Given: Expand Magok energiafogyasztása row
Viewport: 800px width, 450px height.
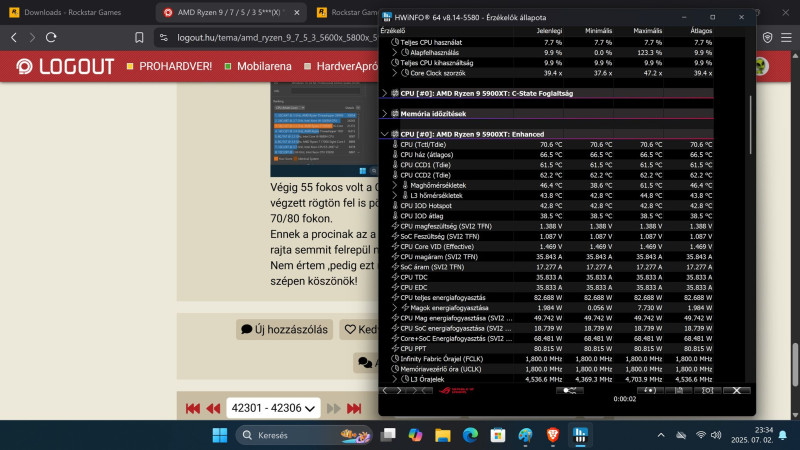Looking at the screenshot, I should pyautogui.click(x=394, y=308).
